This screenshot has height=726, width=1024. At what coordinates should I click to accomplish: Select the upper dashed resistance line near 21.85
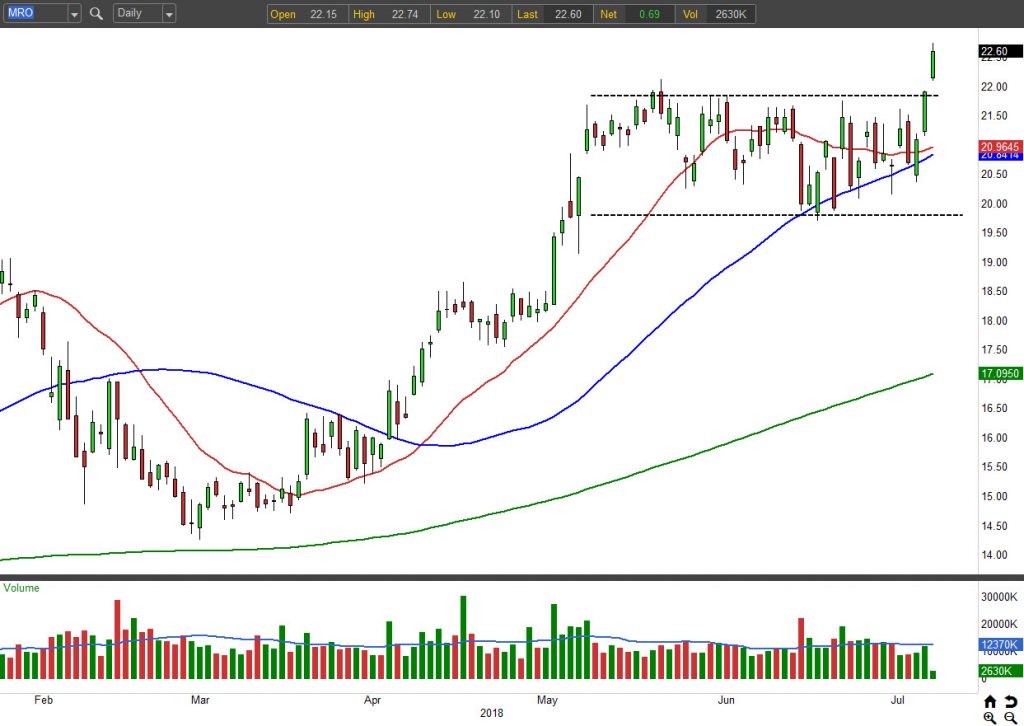pyautogui.click(x=774, y=96)
